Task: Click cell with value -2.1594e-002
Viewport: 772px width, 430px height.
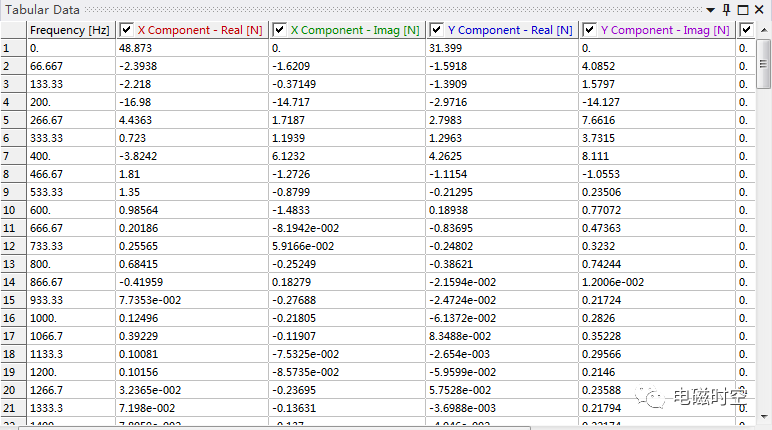Action: (502, 282)
